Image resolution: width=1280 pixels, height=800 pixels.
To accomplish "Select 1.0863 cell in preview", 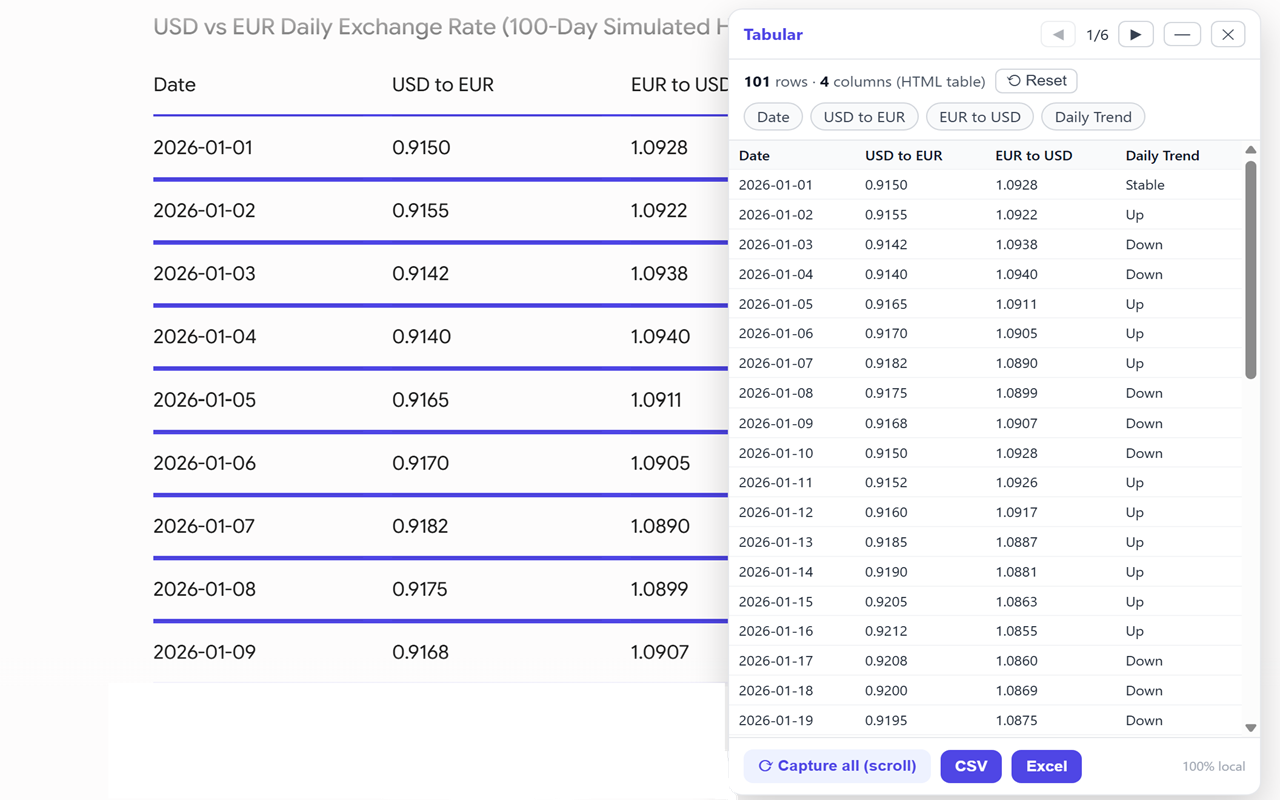I will (1016, 602).
